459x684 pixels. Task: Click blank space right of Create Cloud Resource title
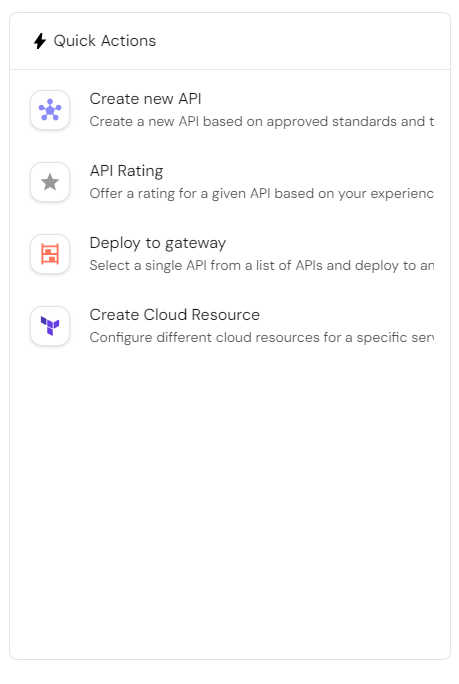pos(347,315)
